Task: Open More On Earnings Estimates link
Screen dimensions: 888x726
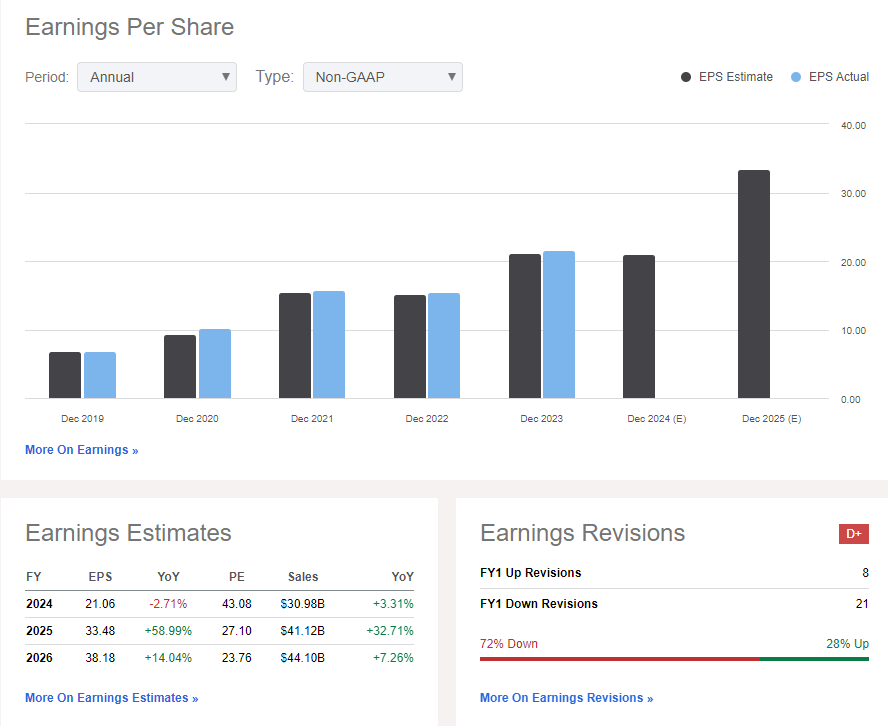Action: (112, 698)
